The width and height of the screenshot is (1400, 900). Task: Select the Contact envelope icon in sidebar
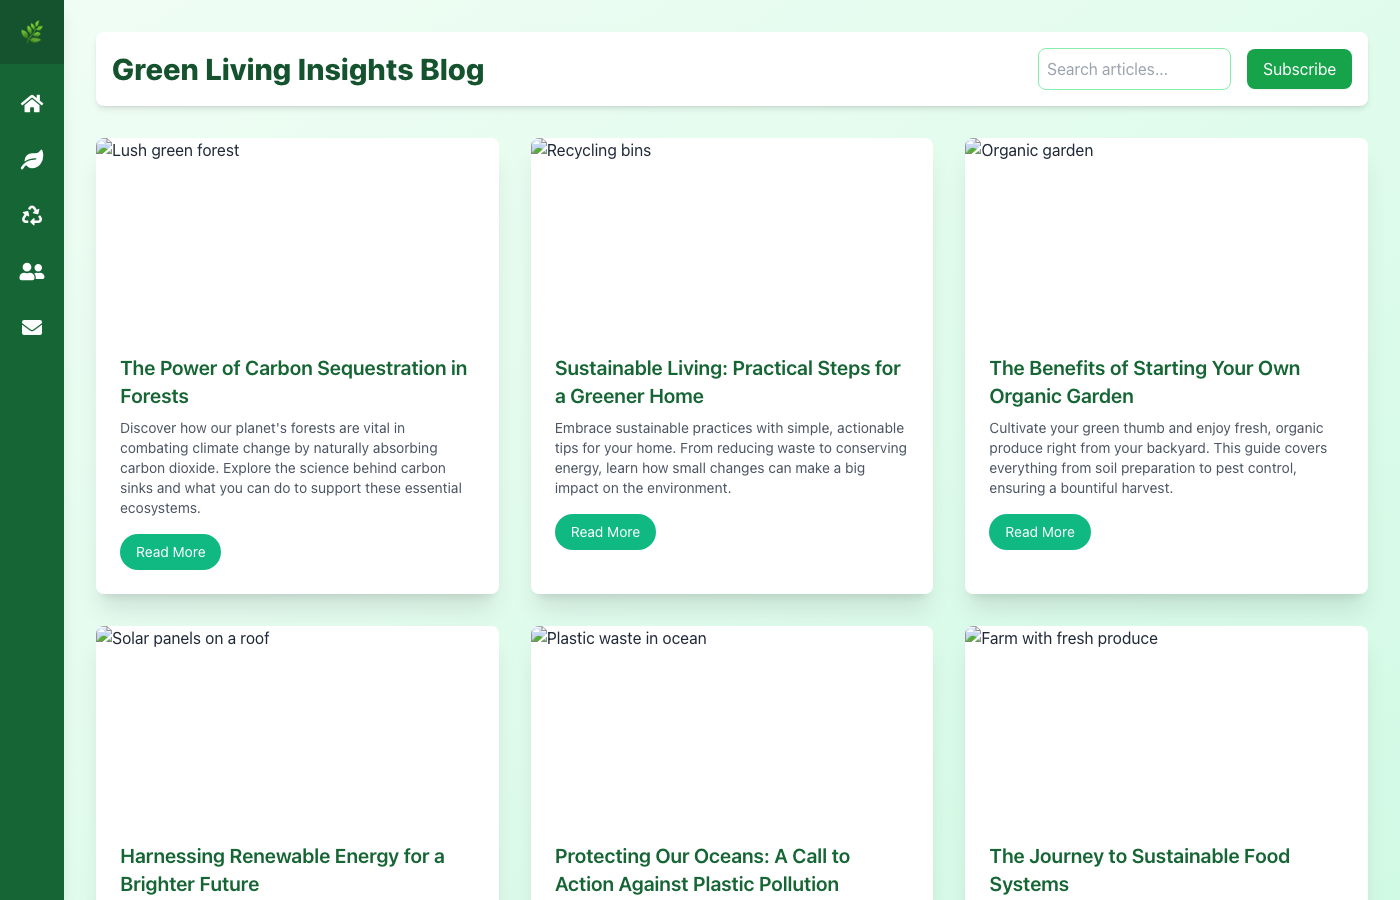click(31, 327)
